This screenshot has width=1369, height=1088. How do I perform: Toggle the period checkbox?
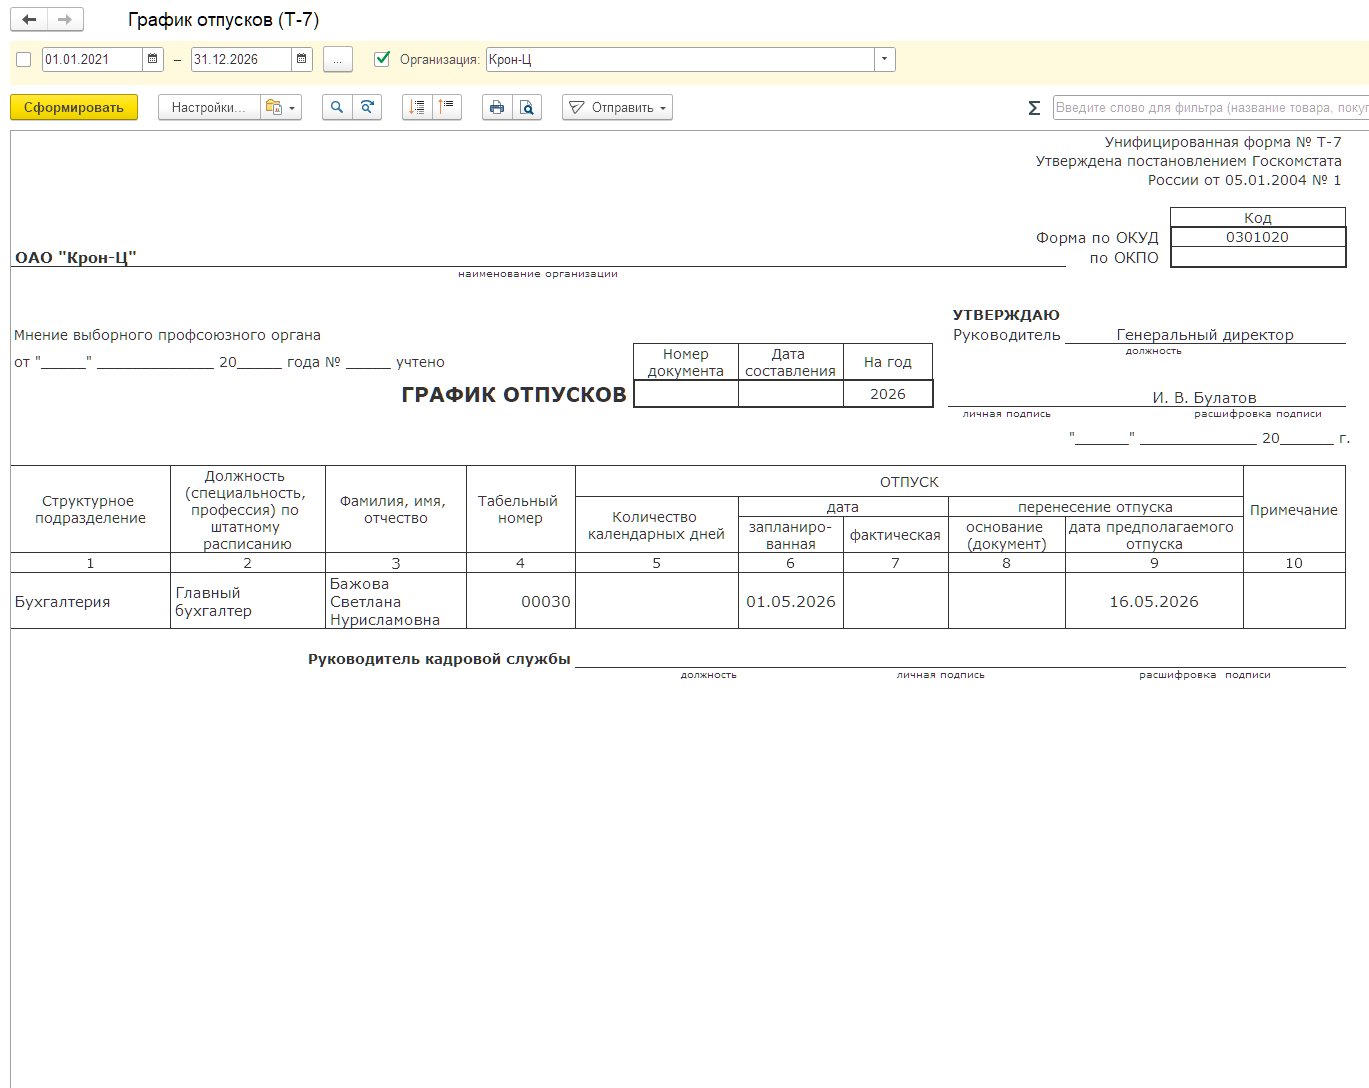click(x=24, y=59)
